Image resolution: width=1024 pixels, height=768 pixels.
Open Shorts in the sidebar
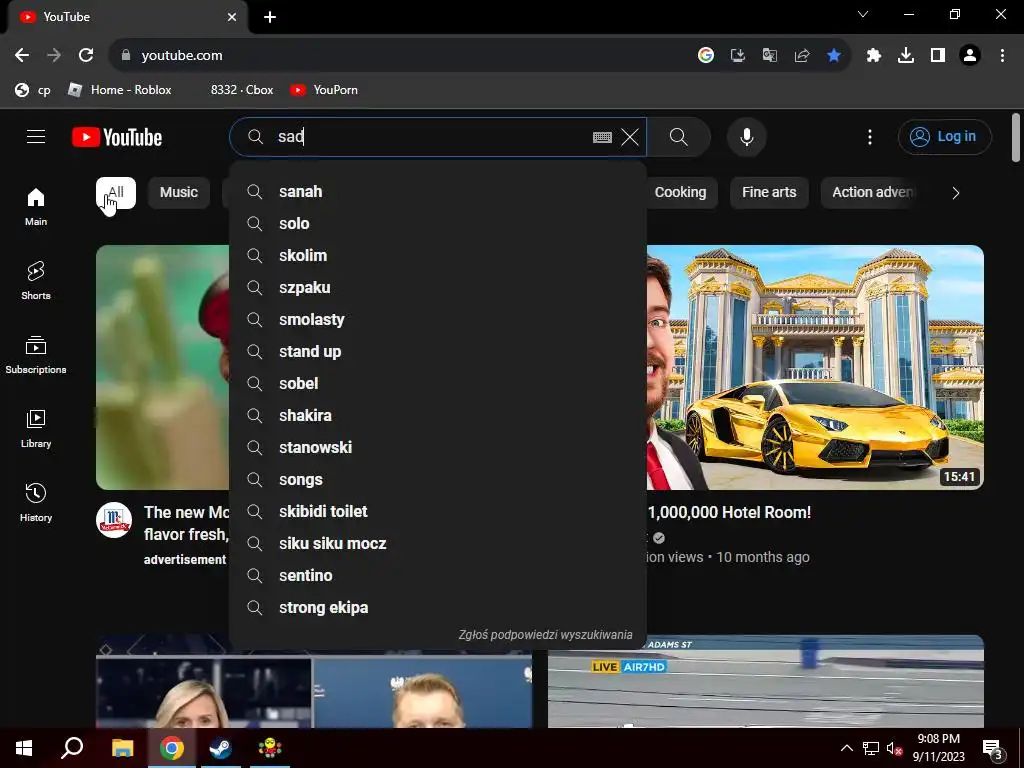click(36, 281)
